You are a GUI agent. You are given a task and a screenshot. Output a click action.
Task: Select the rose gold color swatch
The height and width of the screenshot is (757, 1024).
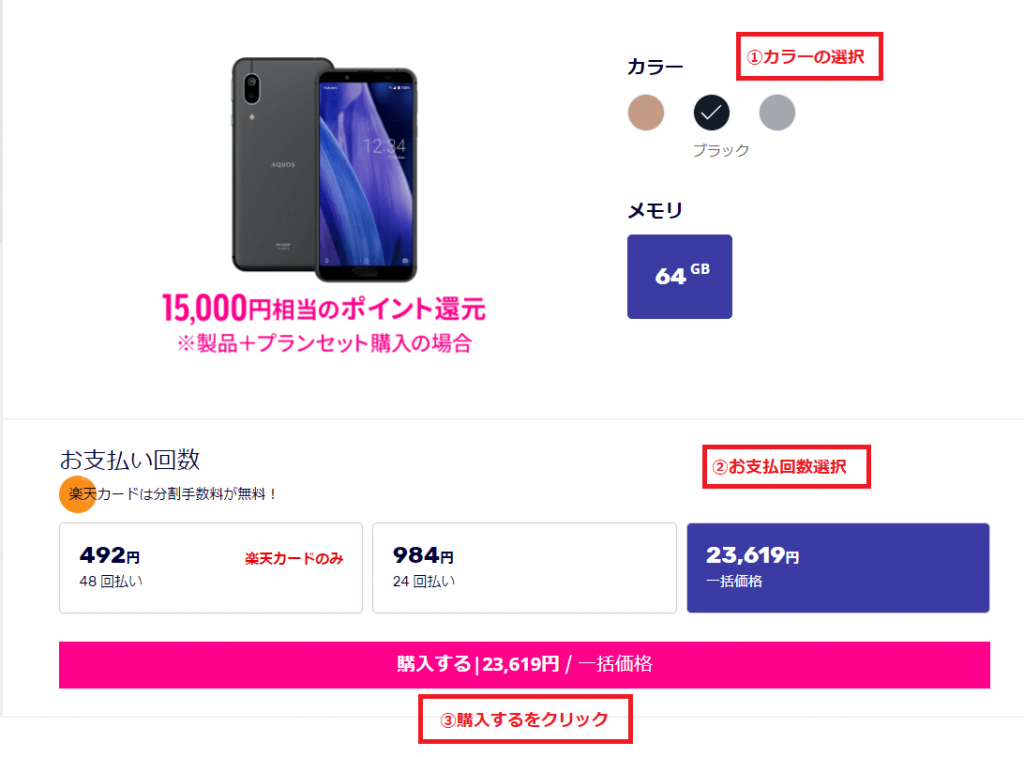pos(646,112)
